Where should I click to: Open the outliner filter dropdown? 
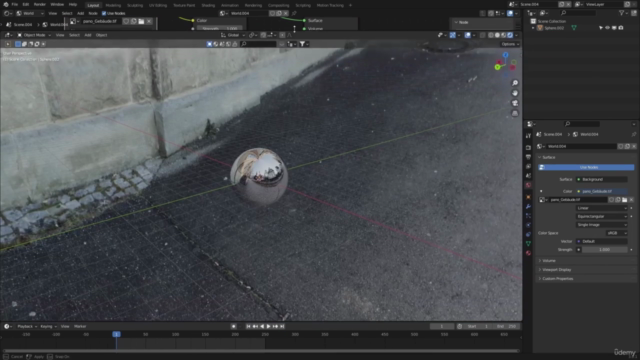tap(623, 13)
